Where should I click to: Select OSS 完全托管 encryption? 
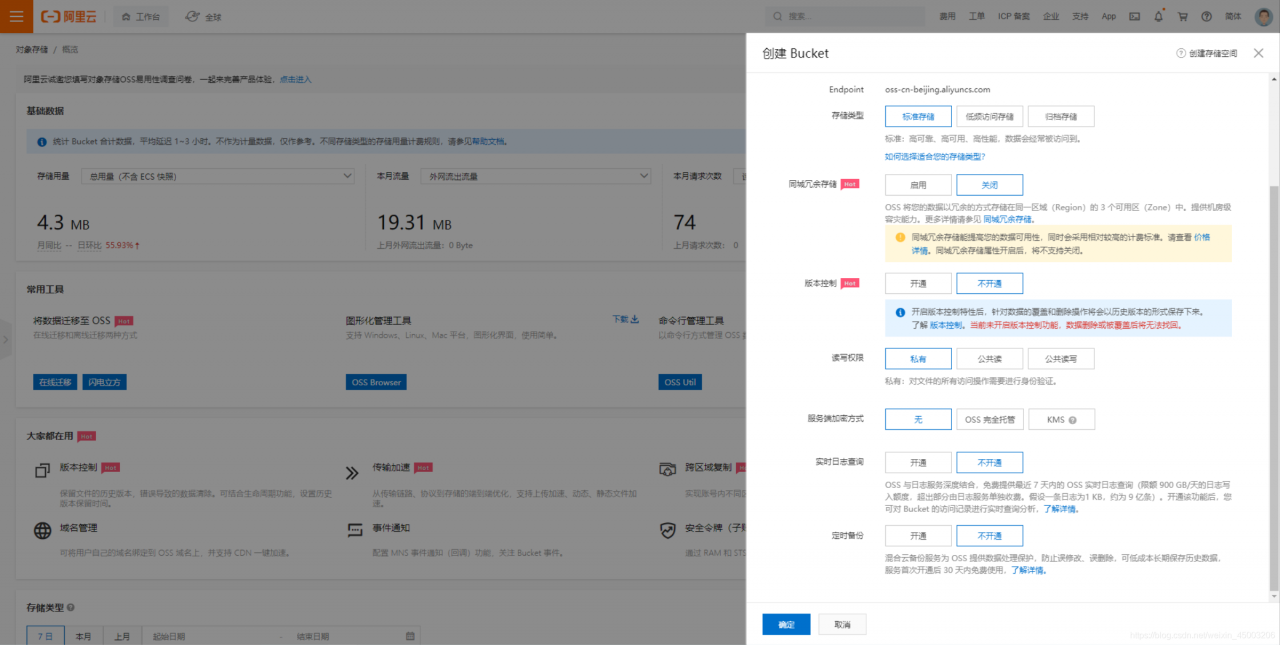pyautogui.click(x=989, y=420)
